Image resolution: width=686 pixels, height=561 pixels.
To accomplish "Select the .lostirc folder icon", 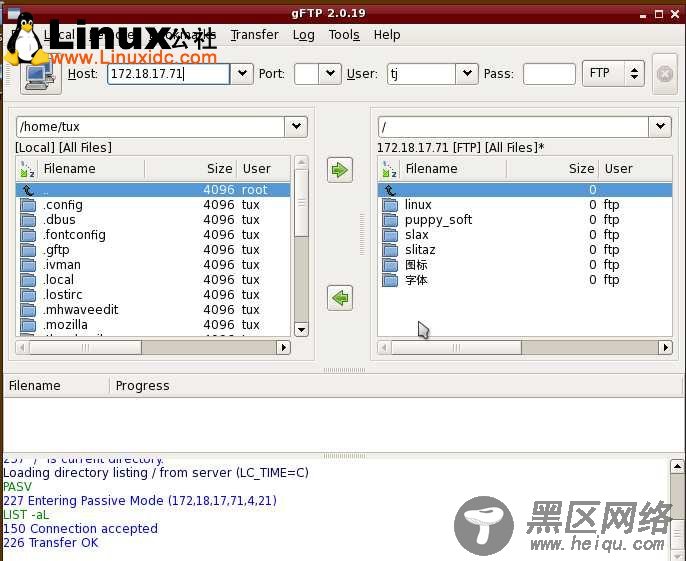I will (x=28, y=295).
